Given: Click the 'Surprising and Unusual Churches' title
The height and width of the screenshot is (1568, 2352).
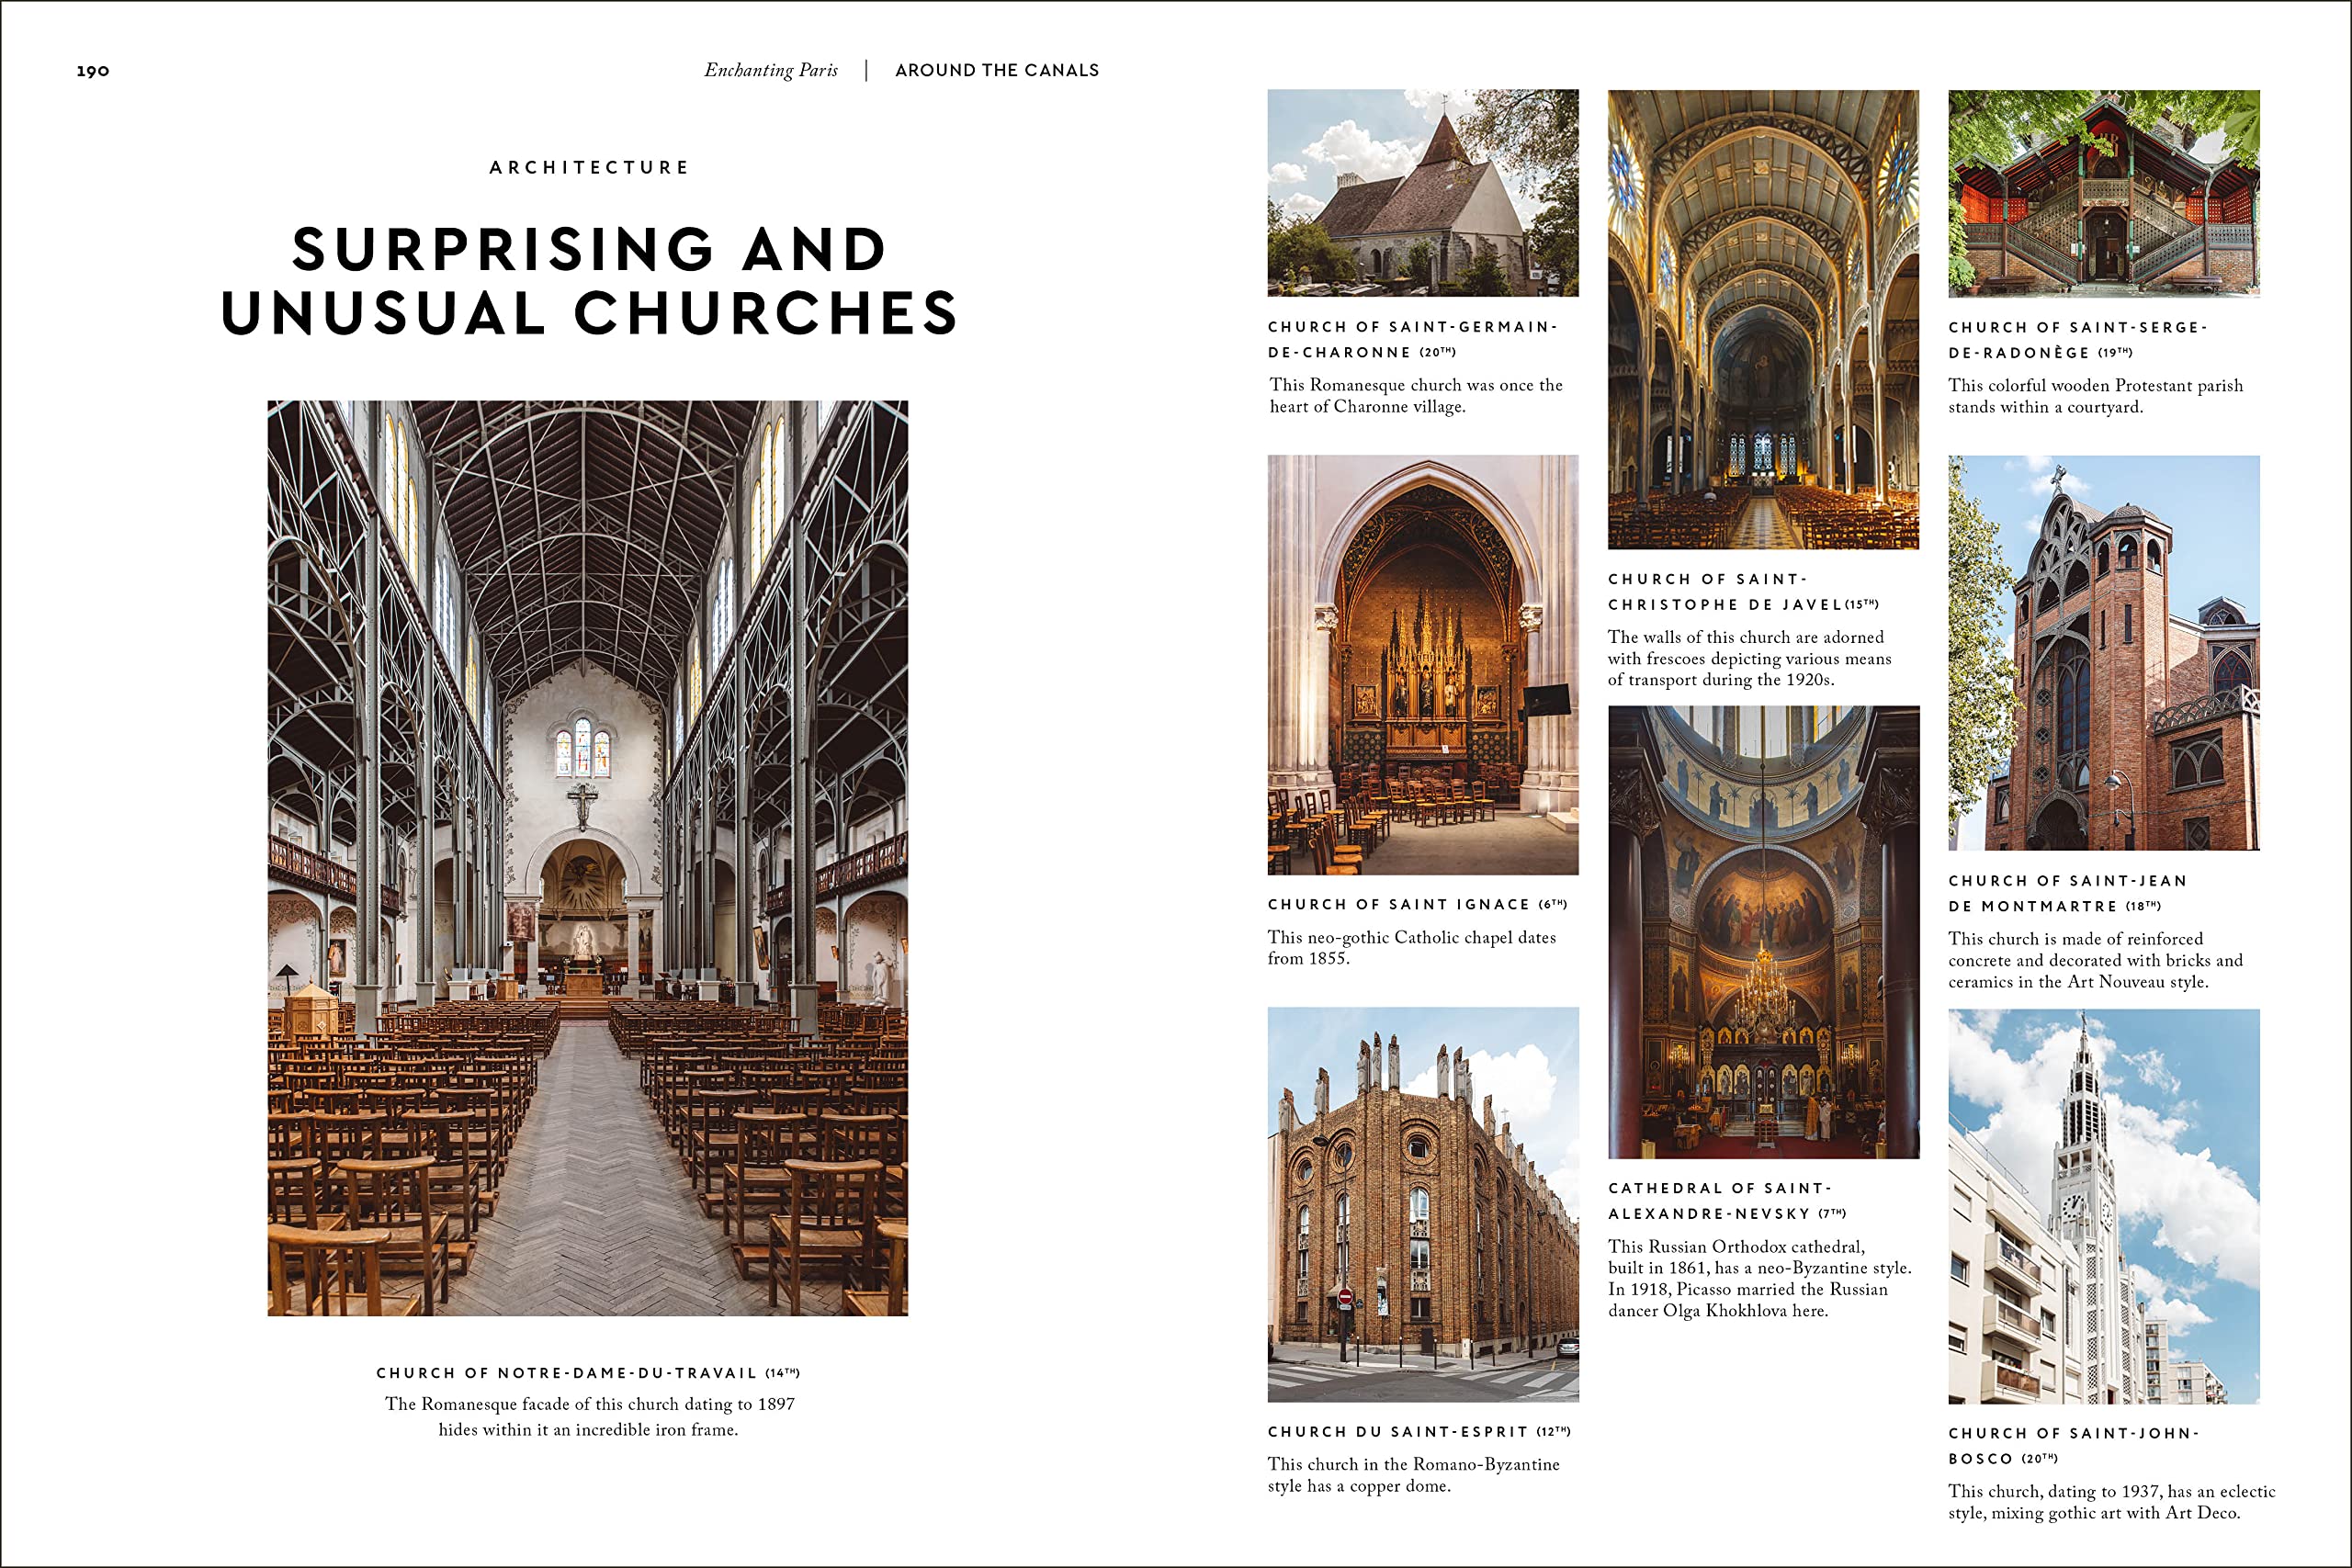Looking at the screenshot, I should coord(589,280).
